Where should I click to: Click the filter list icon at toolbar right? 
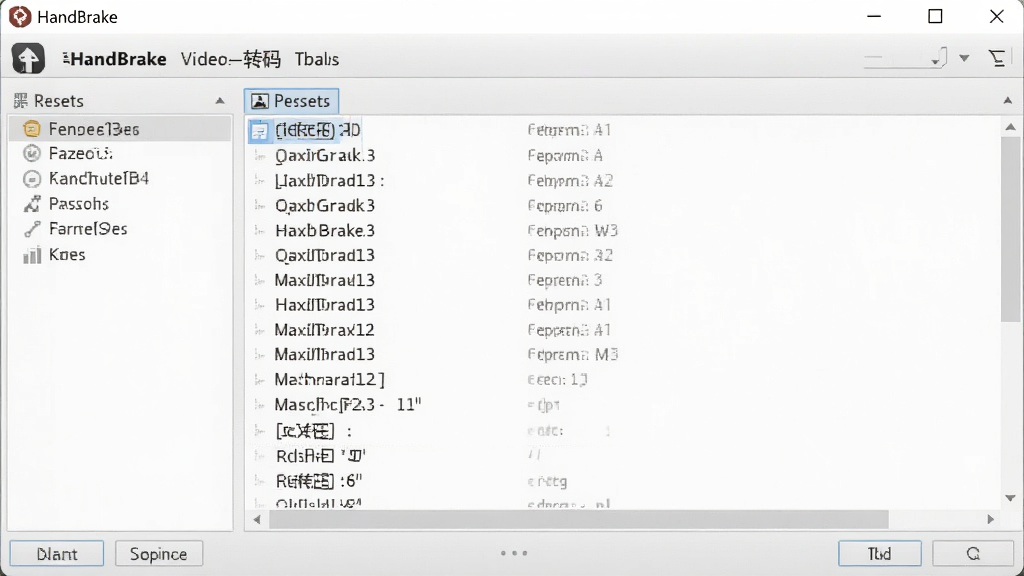point(997,58)
